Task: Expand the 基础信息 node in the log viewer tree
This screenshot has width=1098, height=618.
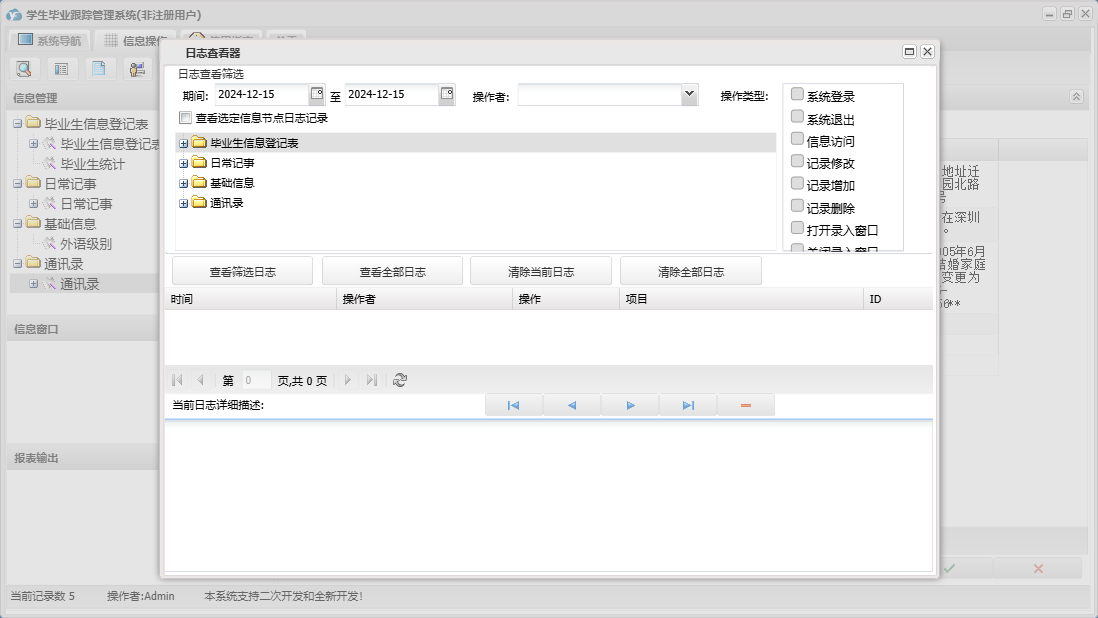Action: (x=184, y=183)
